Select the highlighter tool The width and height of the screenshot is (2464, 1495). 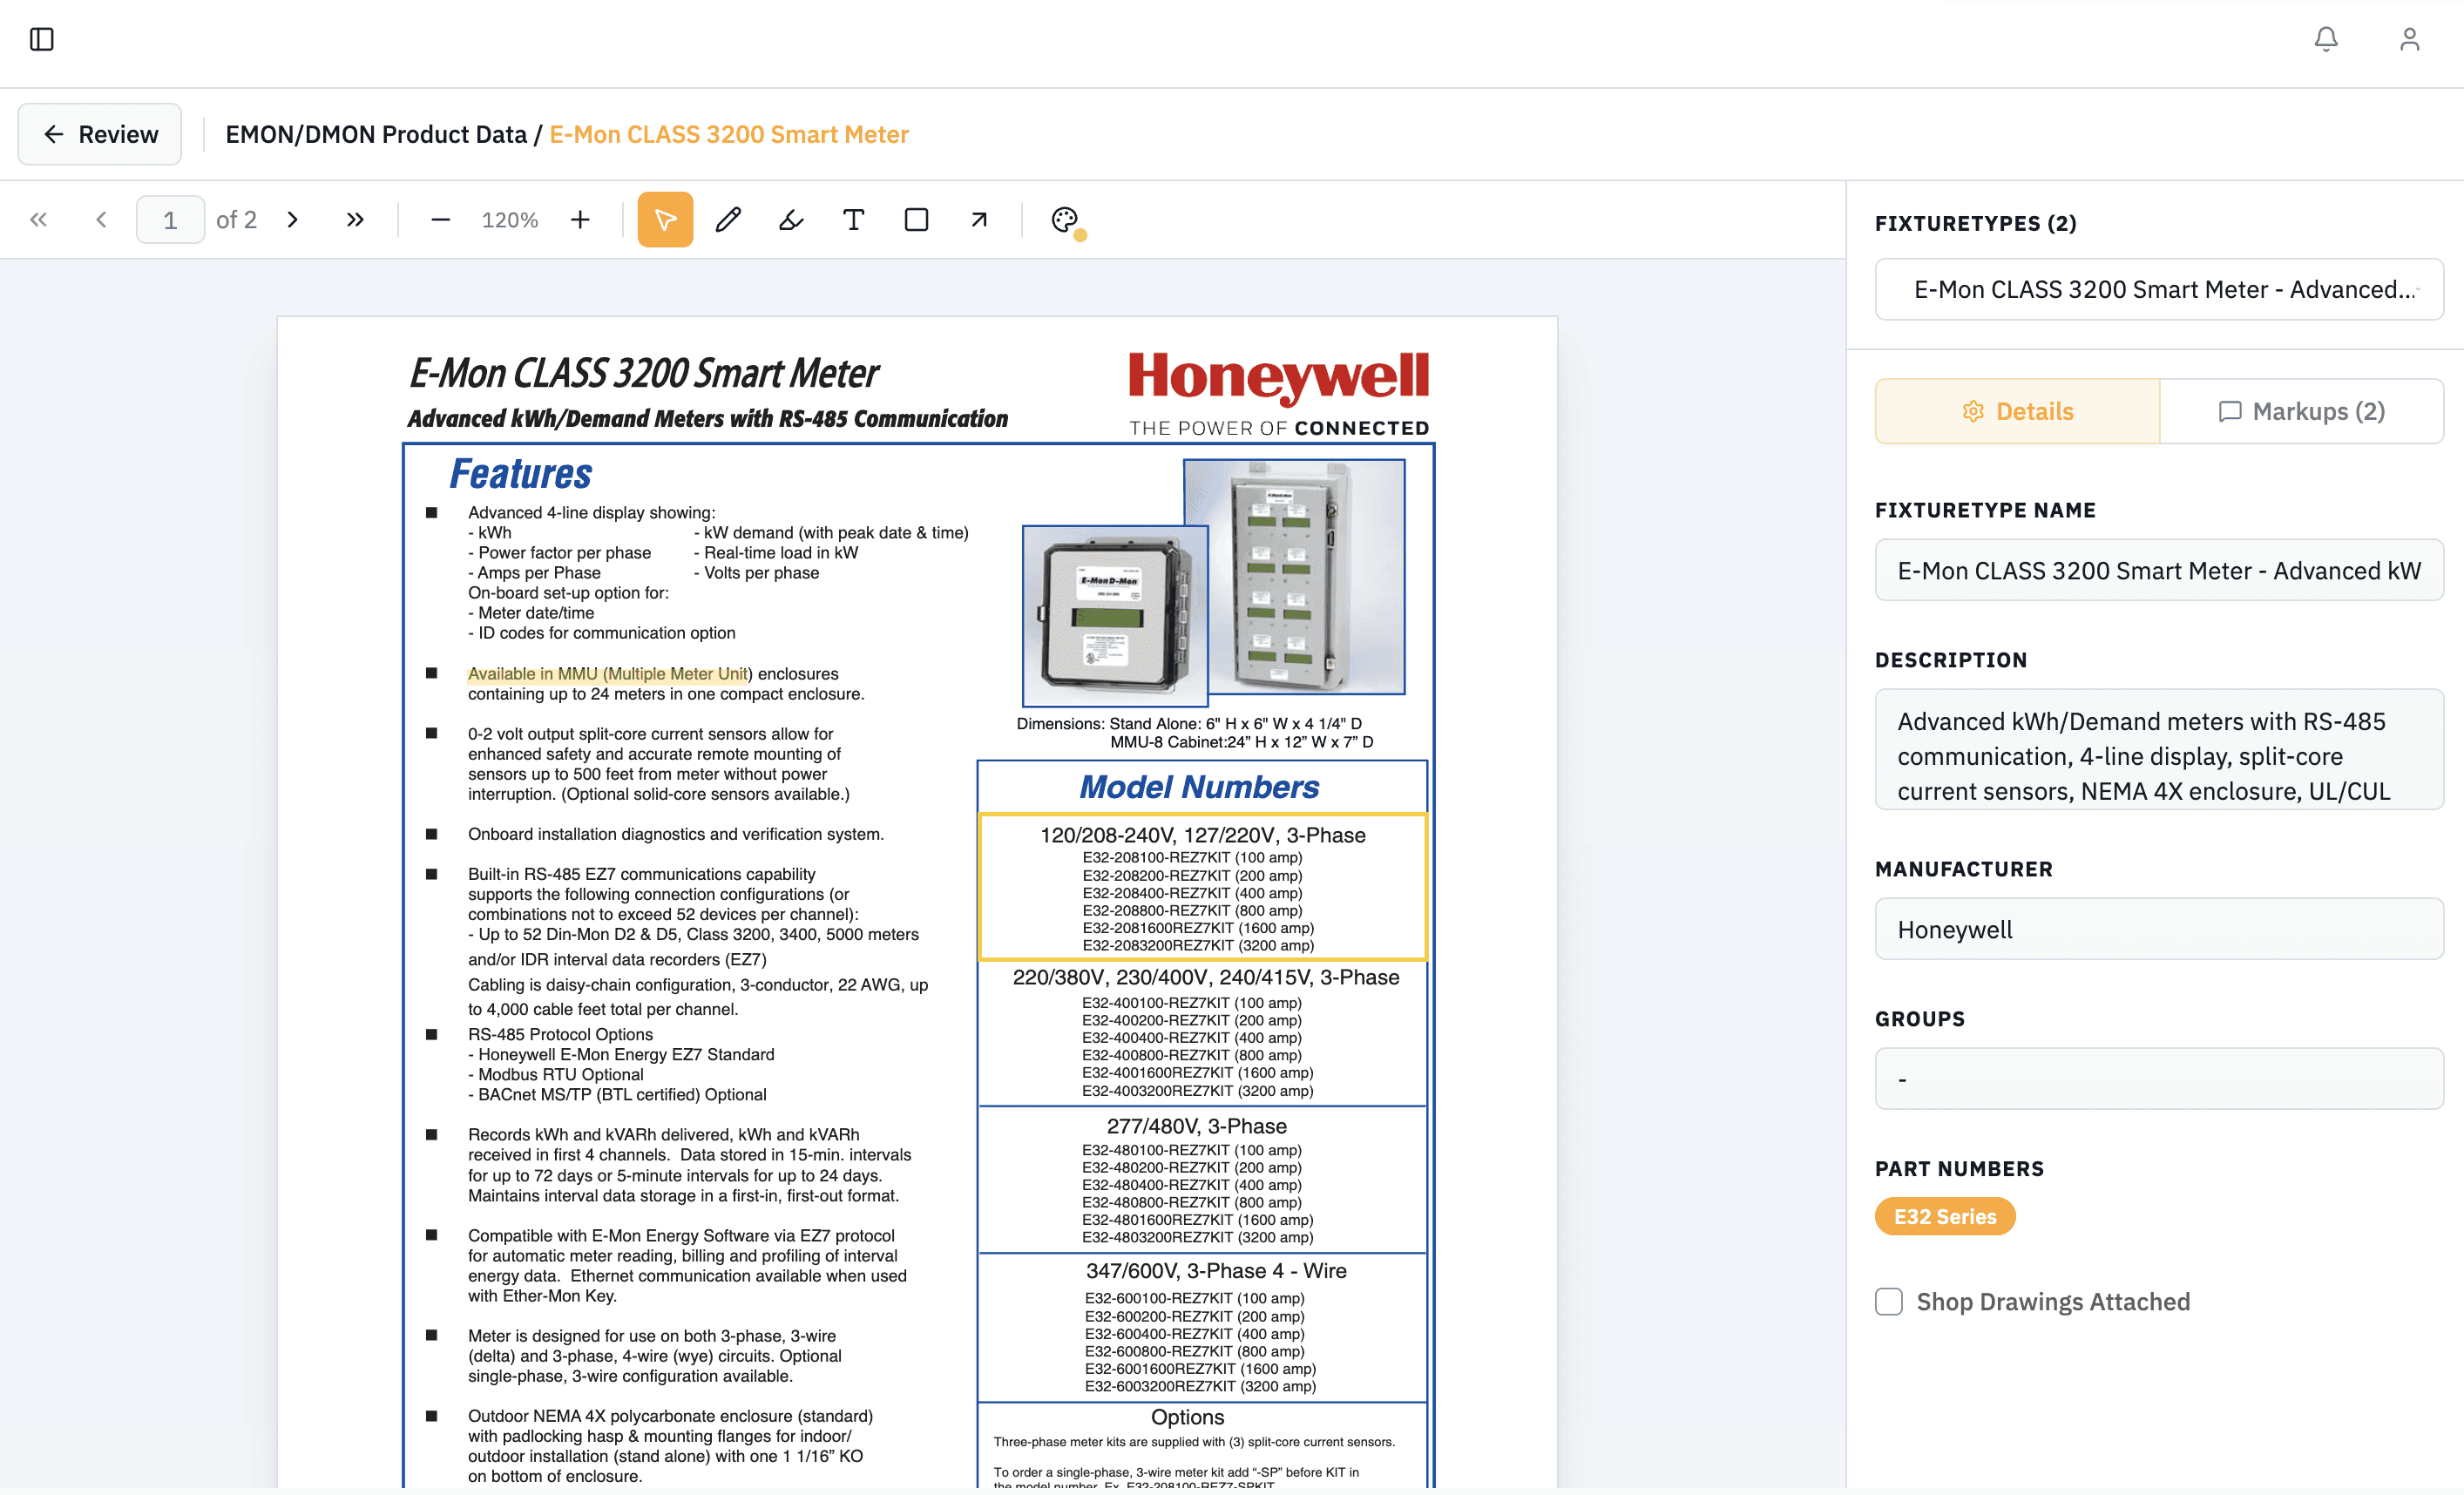pos(791,219)
